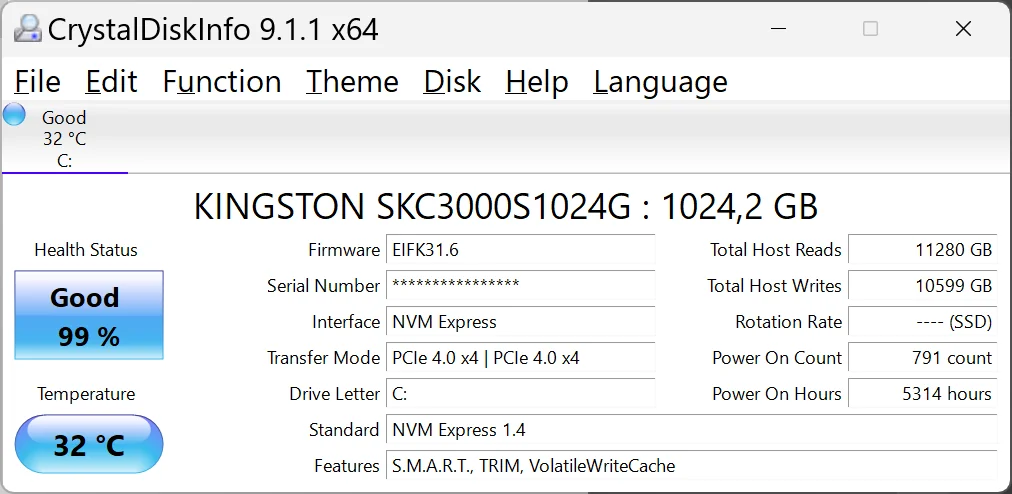
Task: Open the File menu
Action: [37, 82]
